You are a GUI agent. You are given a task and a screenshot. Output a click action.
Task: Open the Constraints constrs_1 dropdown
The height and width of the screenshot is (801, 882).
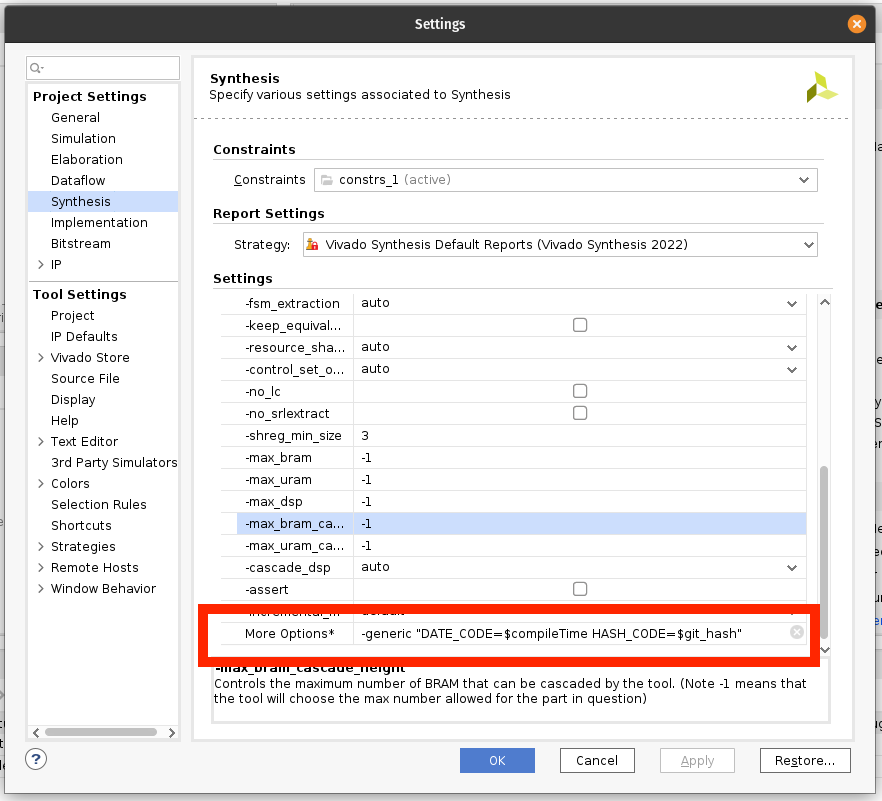tap(565, 180)
